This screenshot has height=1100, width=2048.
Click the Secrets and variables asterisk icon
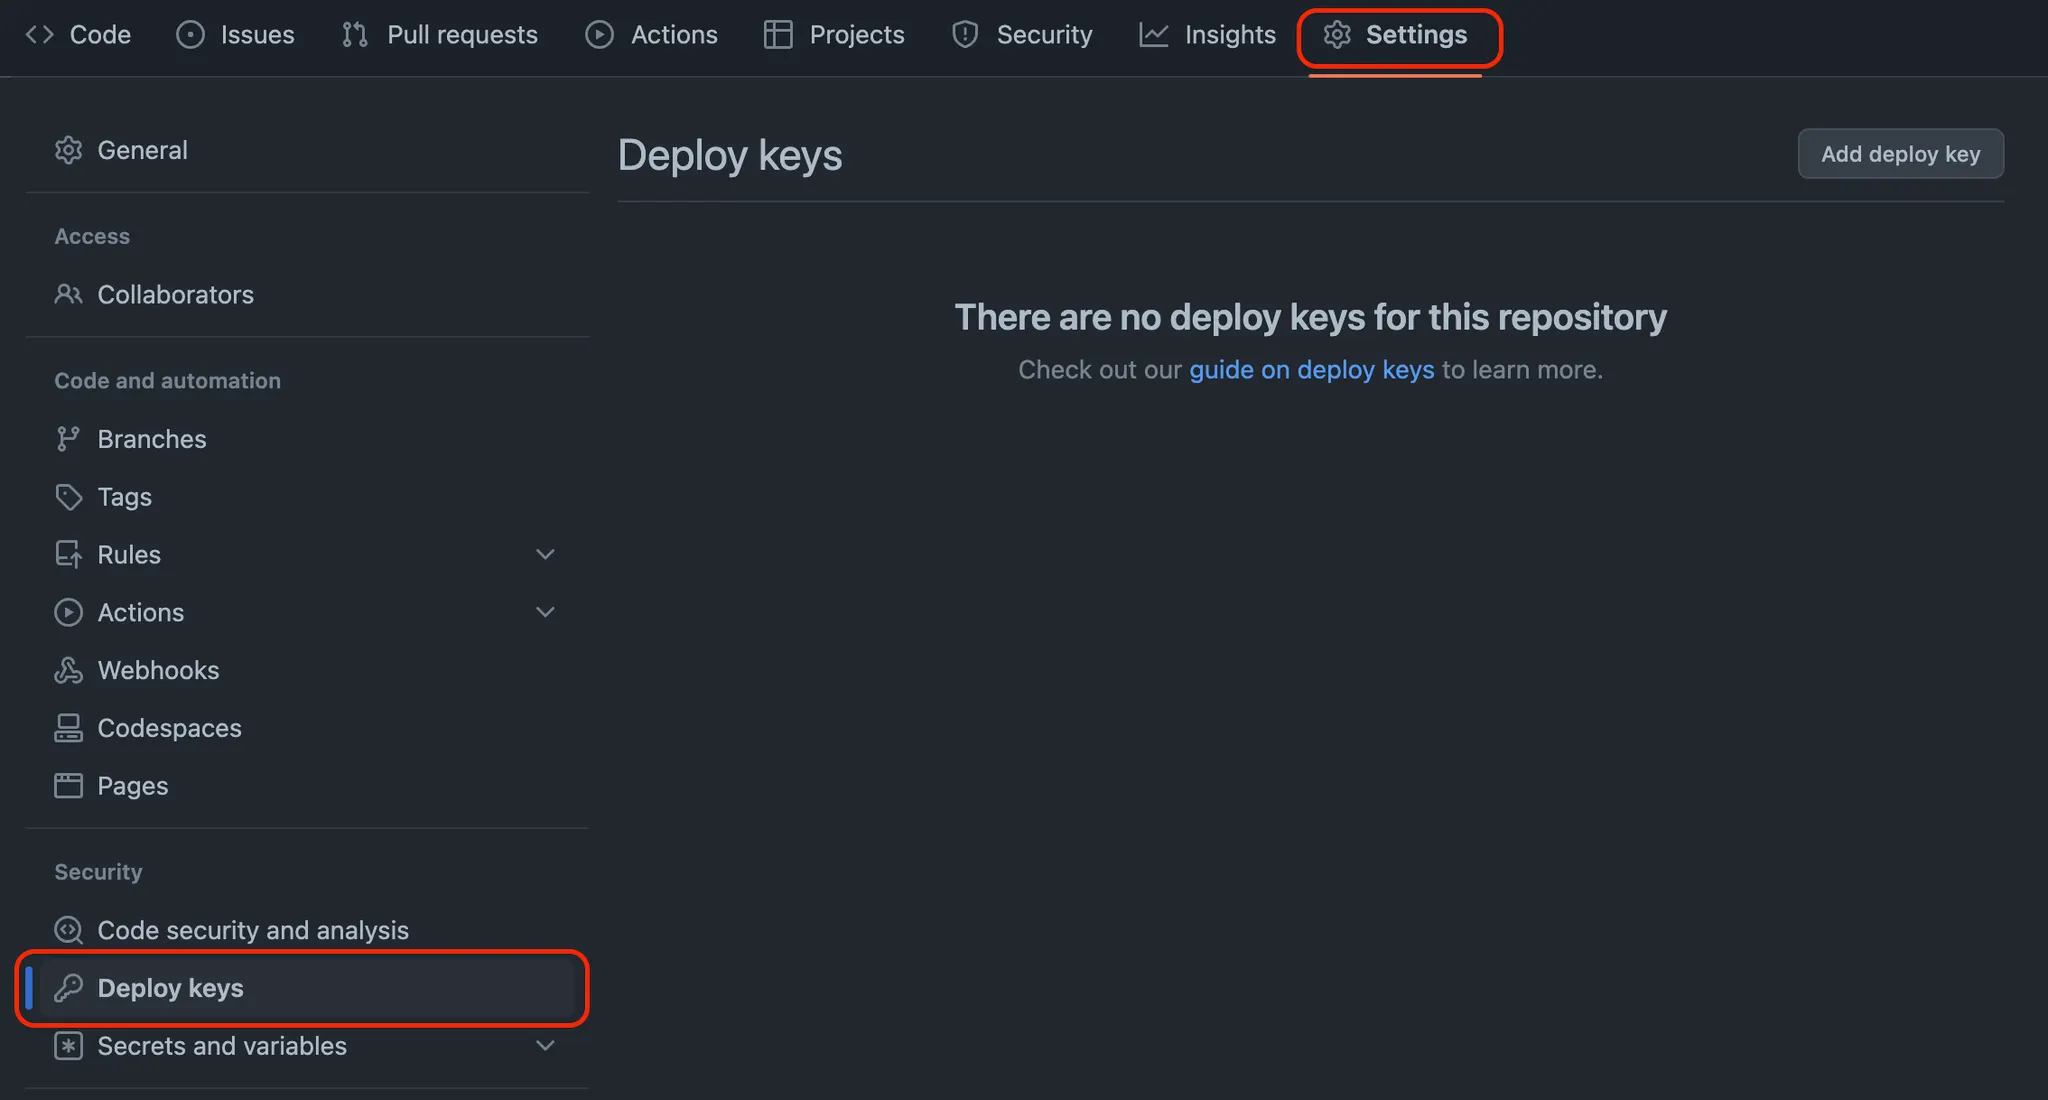click(68, 1046)
